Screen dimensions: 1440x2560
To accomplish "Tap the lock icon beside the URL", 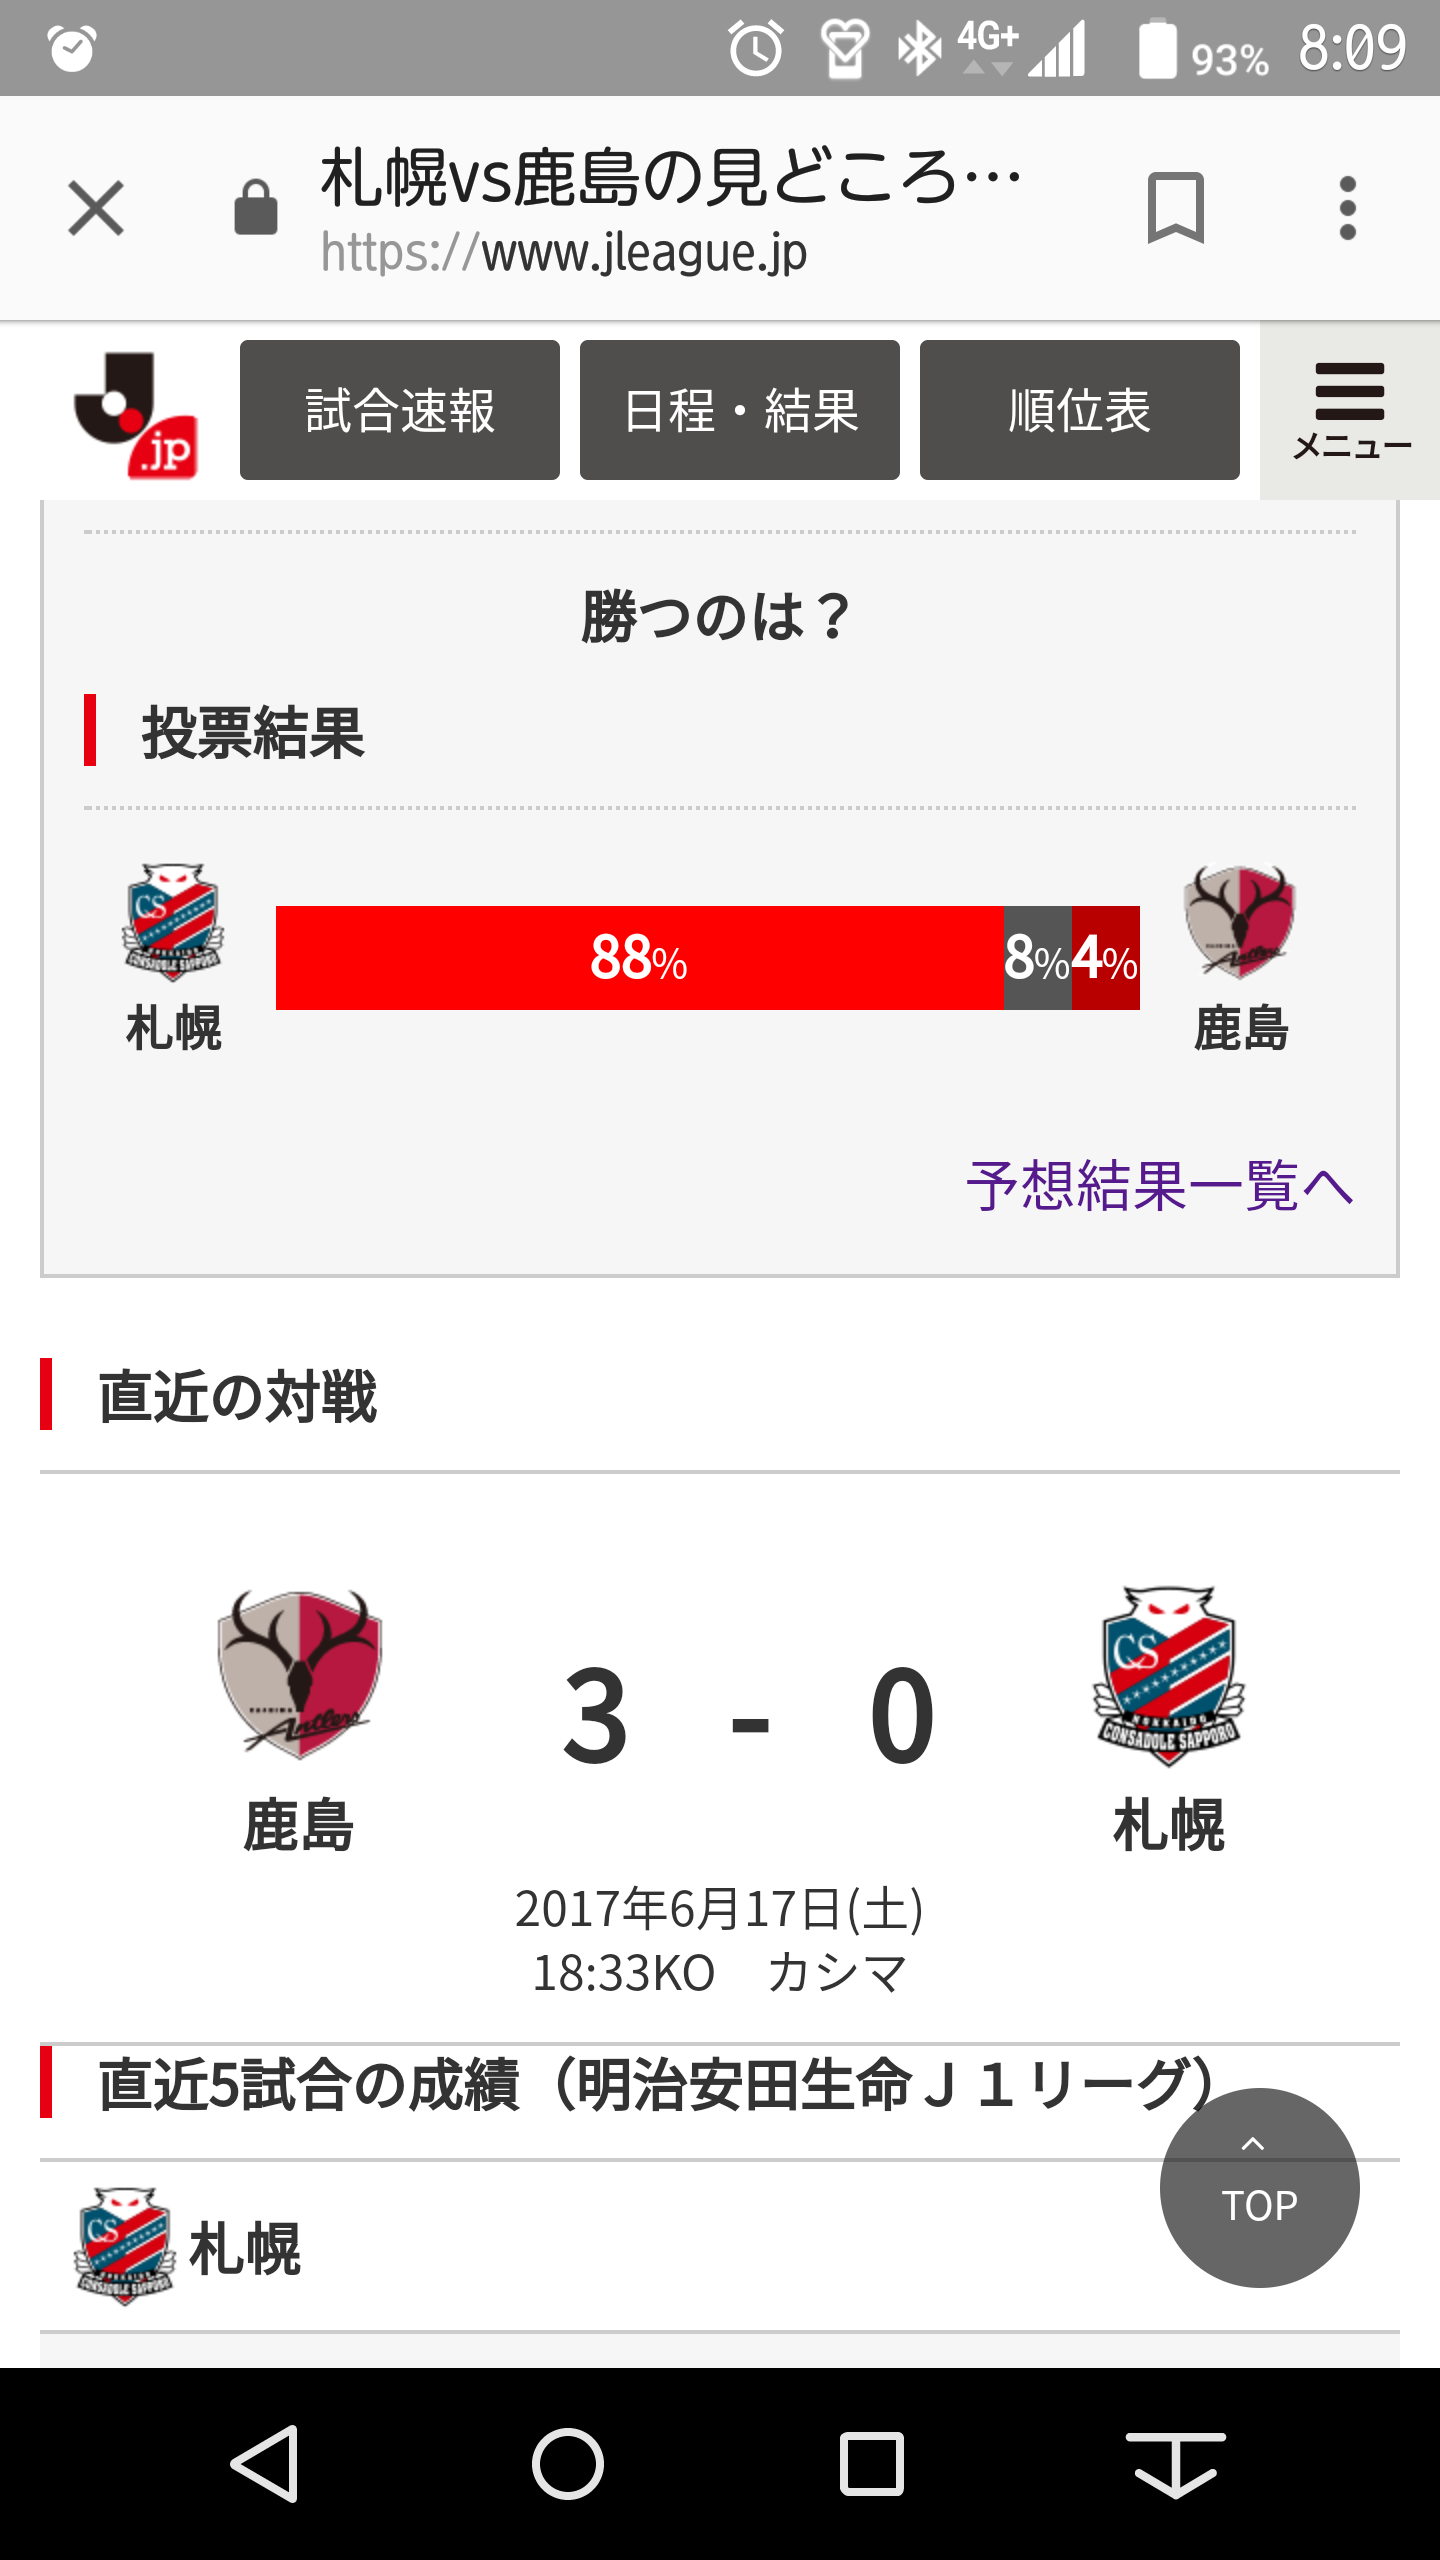I will 256,208.
